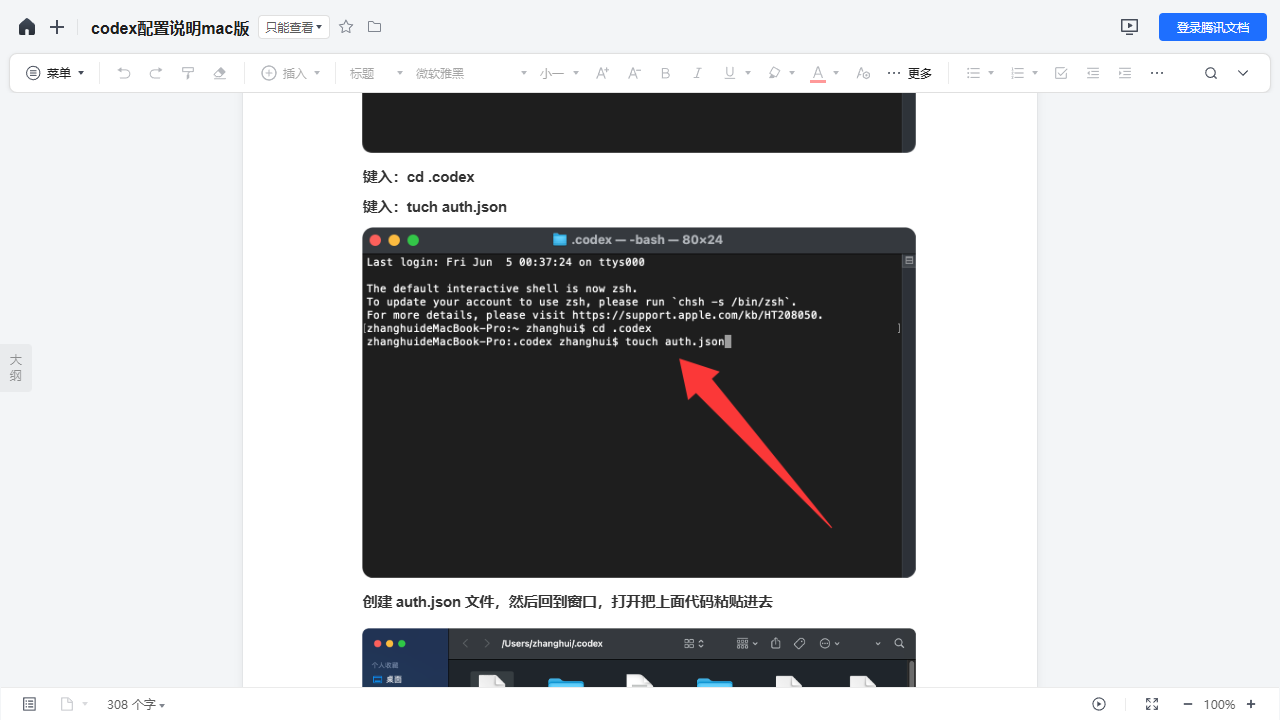
Task: Open the 大纲 outline side tab
Action: (x=15, y=367)
